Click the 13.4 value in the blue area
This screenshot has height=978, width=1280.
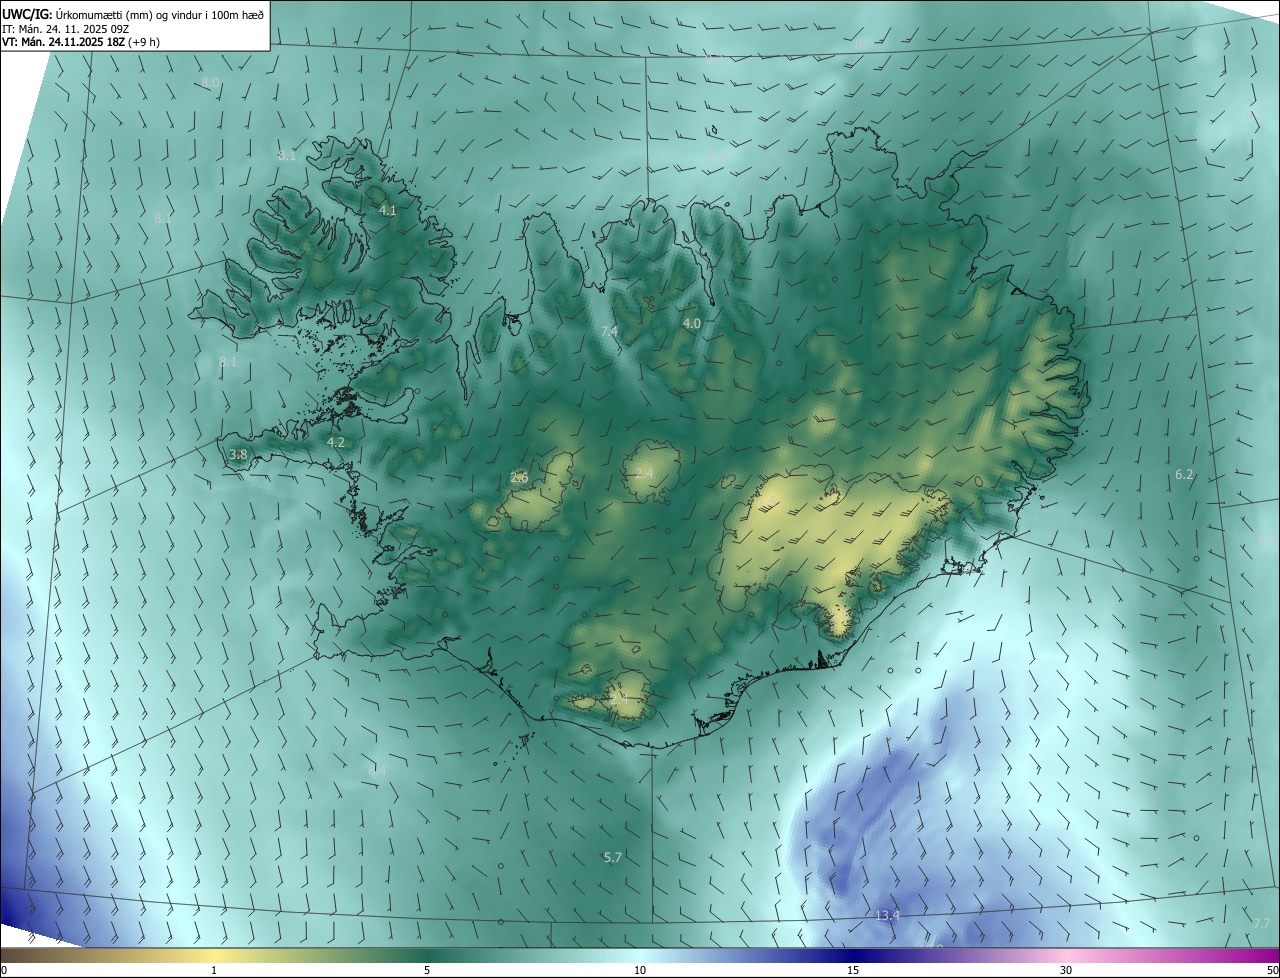887,915
